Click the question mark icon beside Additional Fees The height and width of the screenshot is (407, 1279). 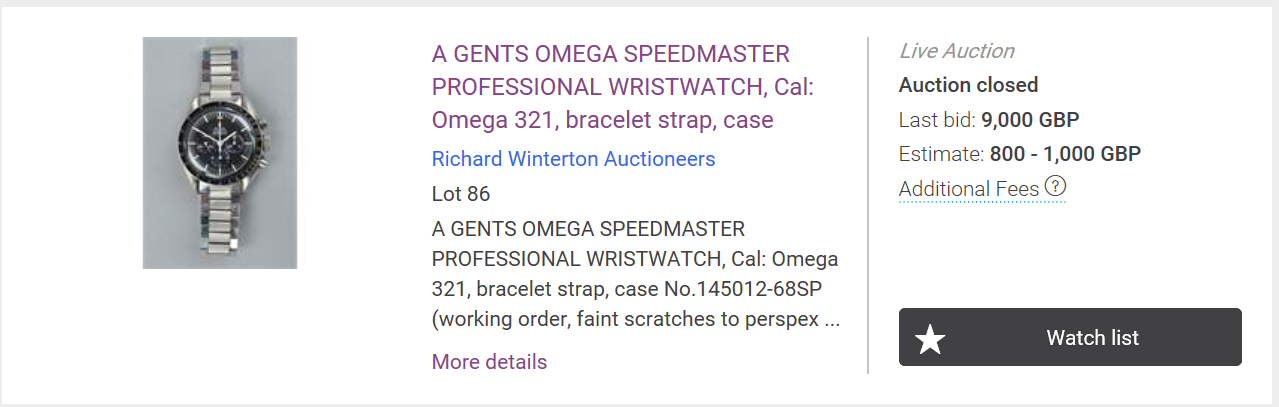point(1055,187)
